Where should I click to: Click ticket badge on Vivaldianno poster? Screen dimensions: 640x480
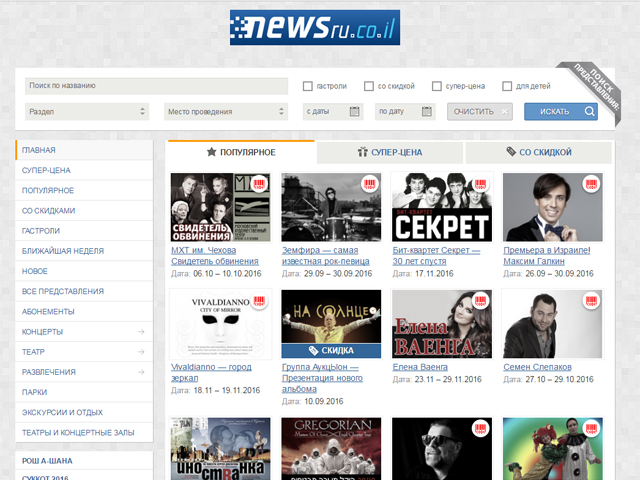click(259, 301)
